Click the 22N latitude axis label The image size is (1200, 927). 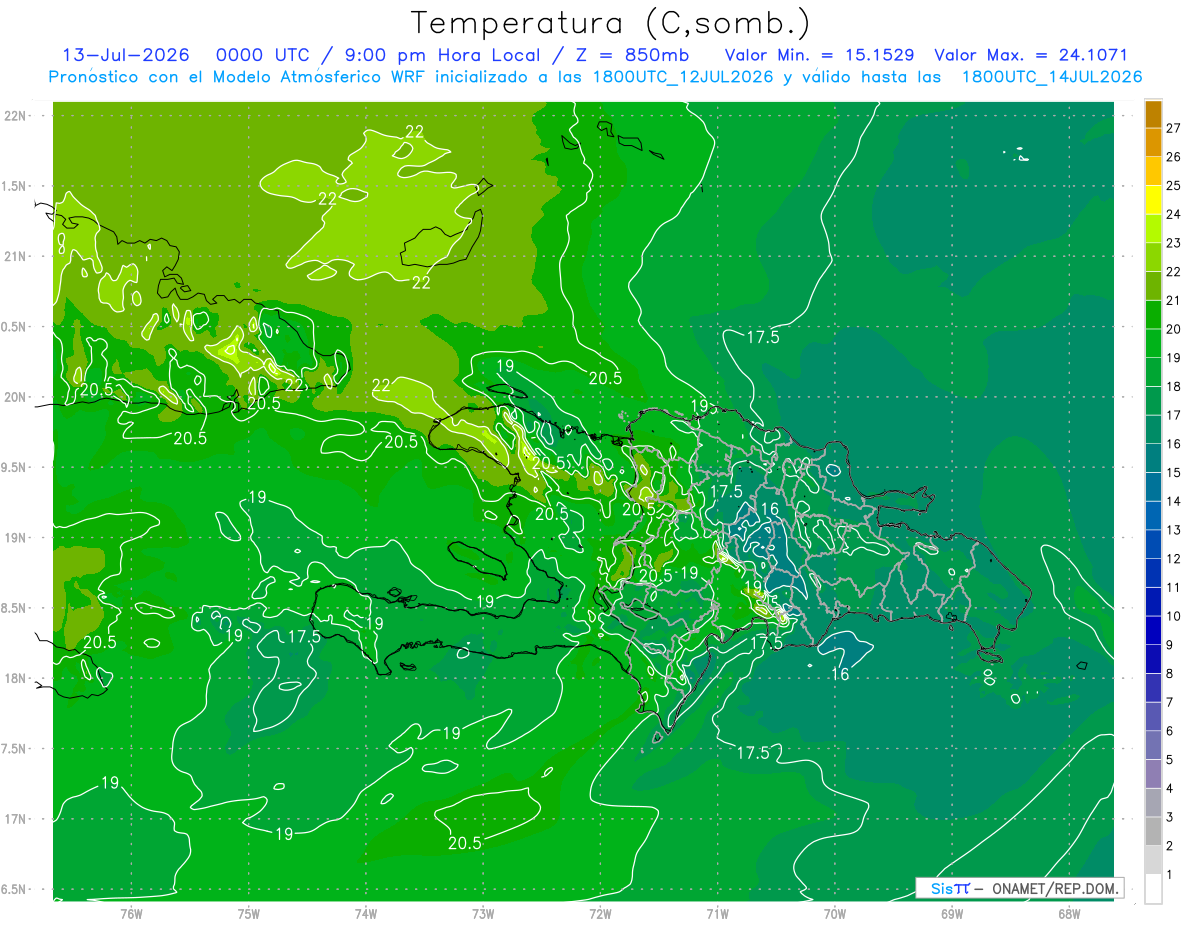click(17, 116)
